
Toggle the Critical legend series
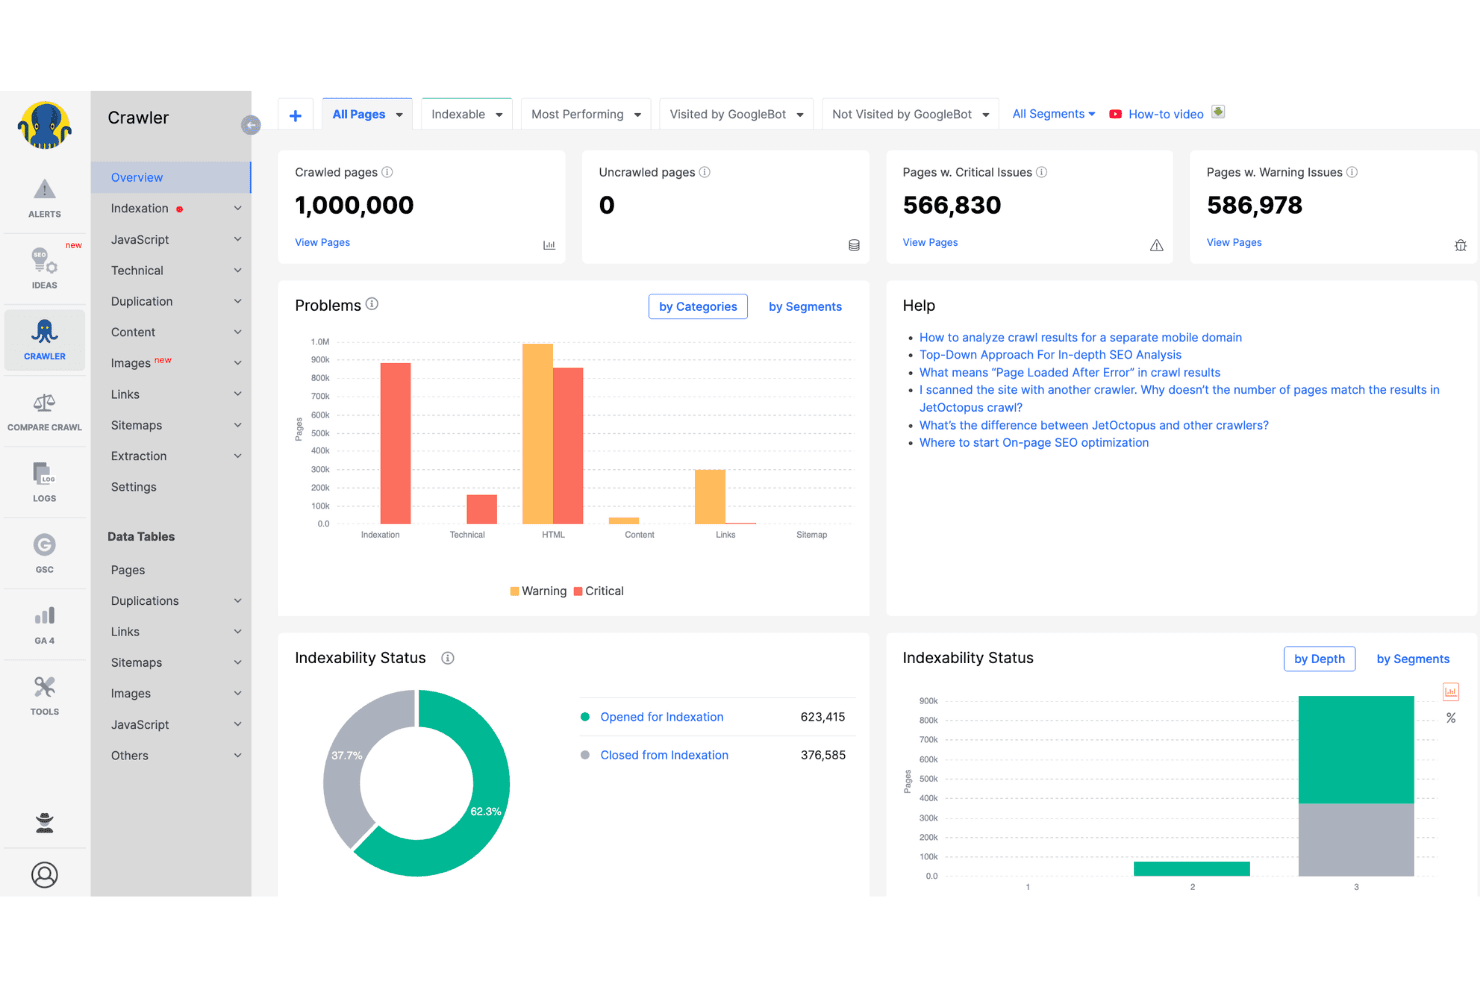click(599, 591)
